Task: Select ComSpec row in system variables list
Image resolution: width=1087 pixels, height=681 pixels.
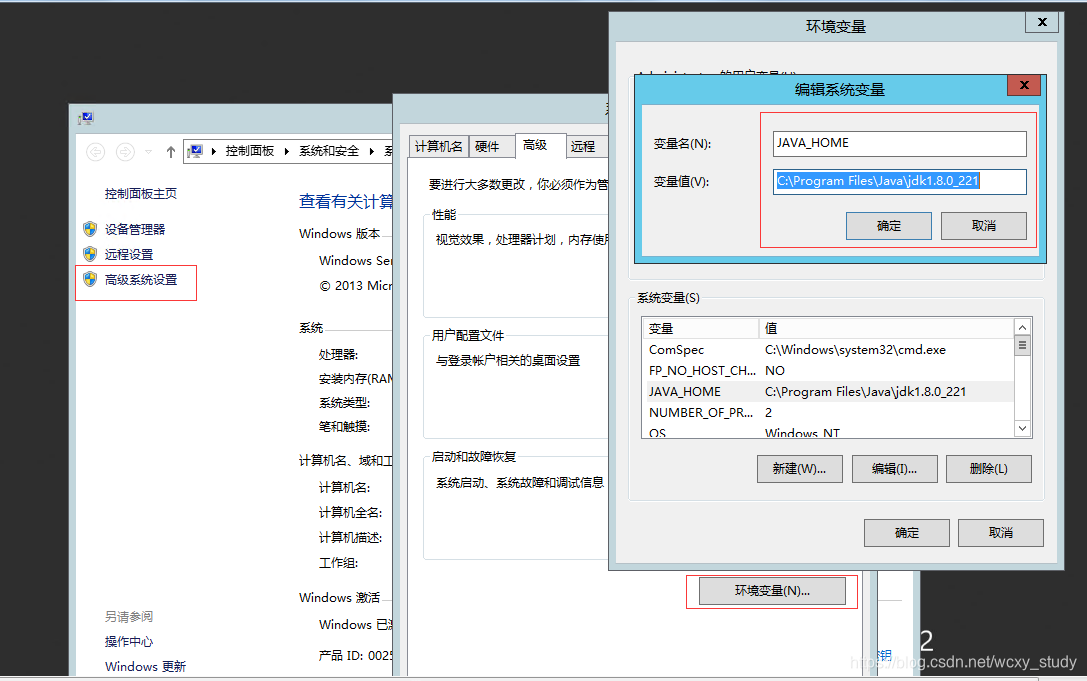Action: point(828,350)
